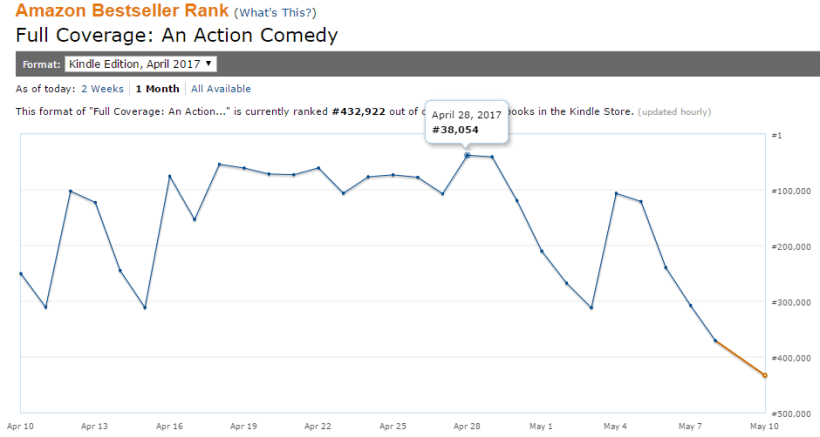The width and height of the screenshot is (820, 437).
Task: Click the Apr 15 trough data point
Action: click(x=145, y=307)
